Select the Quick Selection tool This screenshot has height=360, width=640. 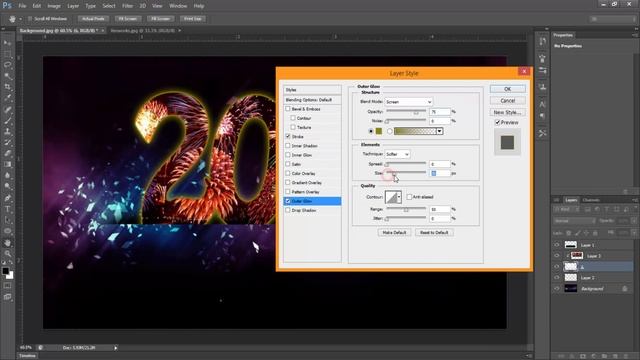click(7, 76)
